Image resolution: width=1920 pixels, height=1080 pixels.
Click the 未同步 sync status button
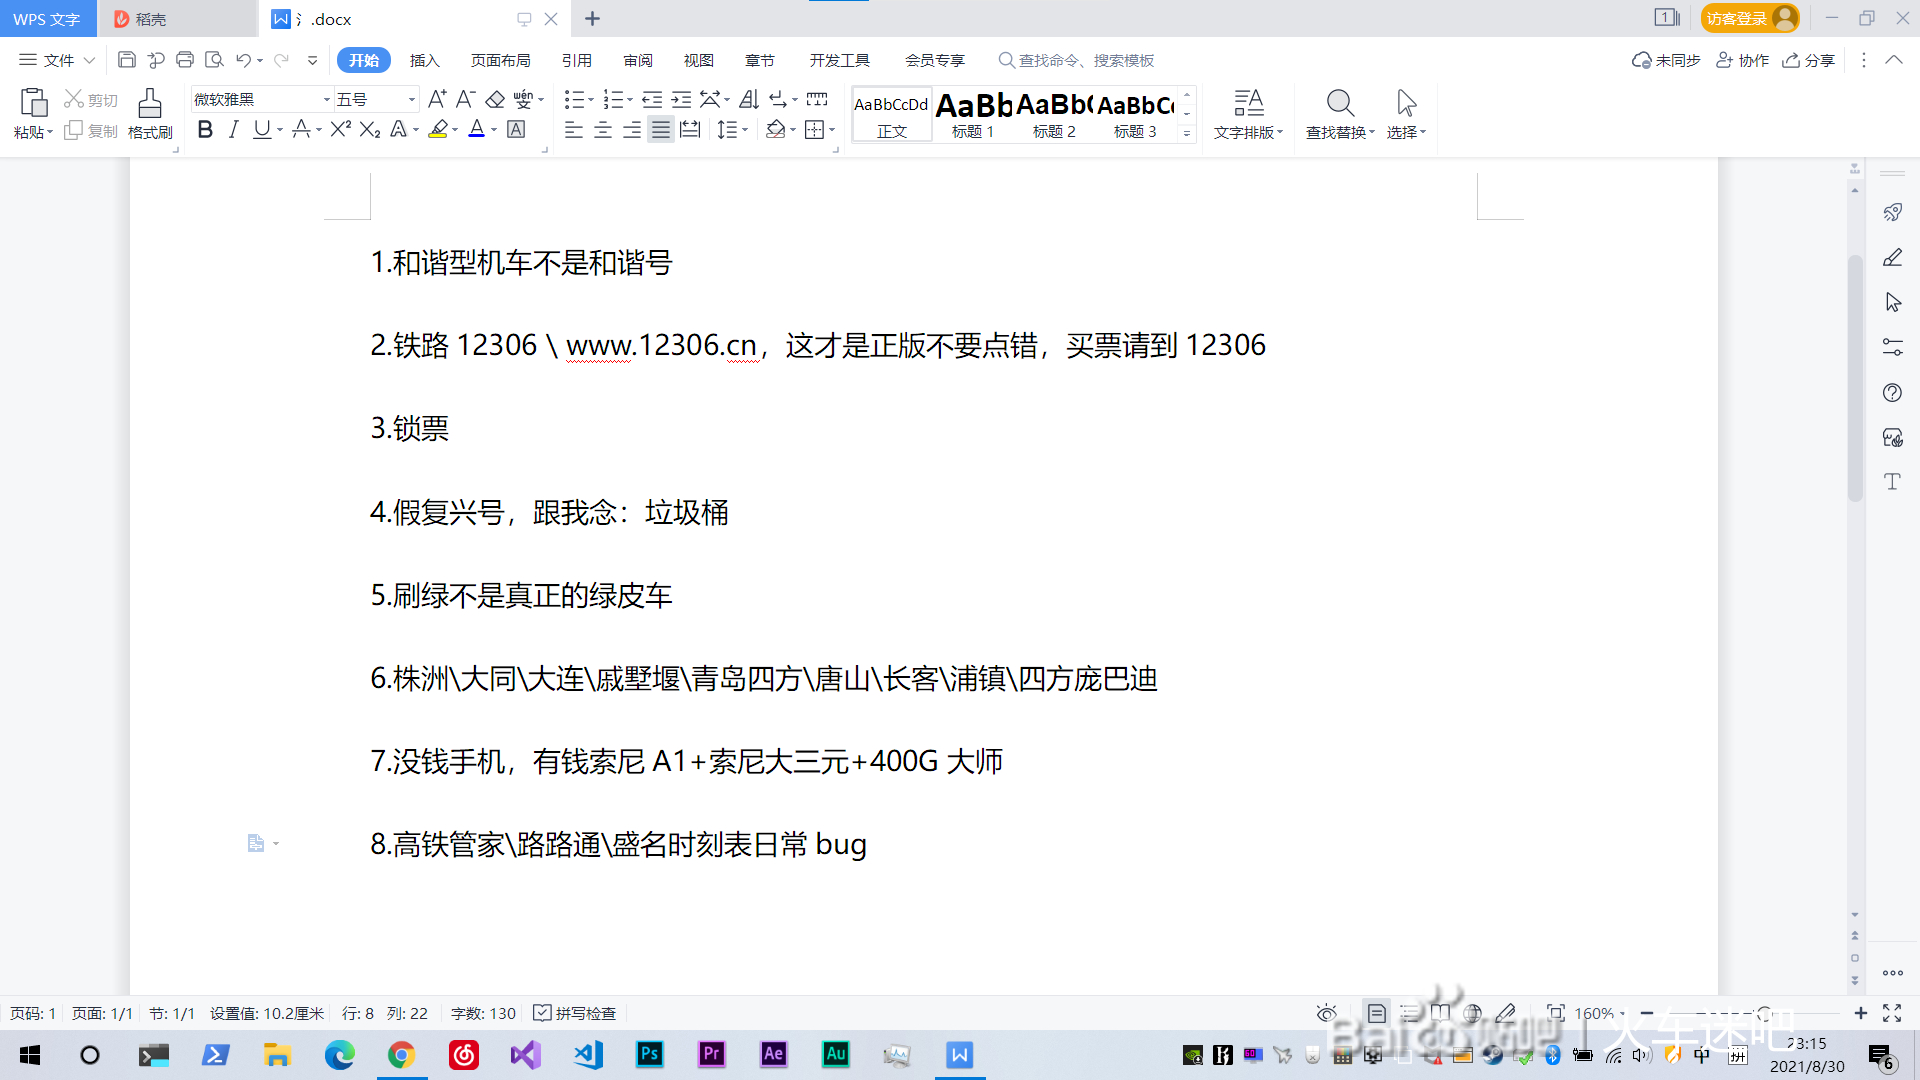pyautogui.click(x=1665, y=60)
